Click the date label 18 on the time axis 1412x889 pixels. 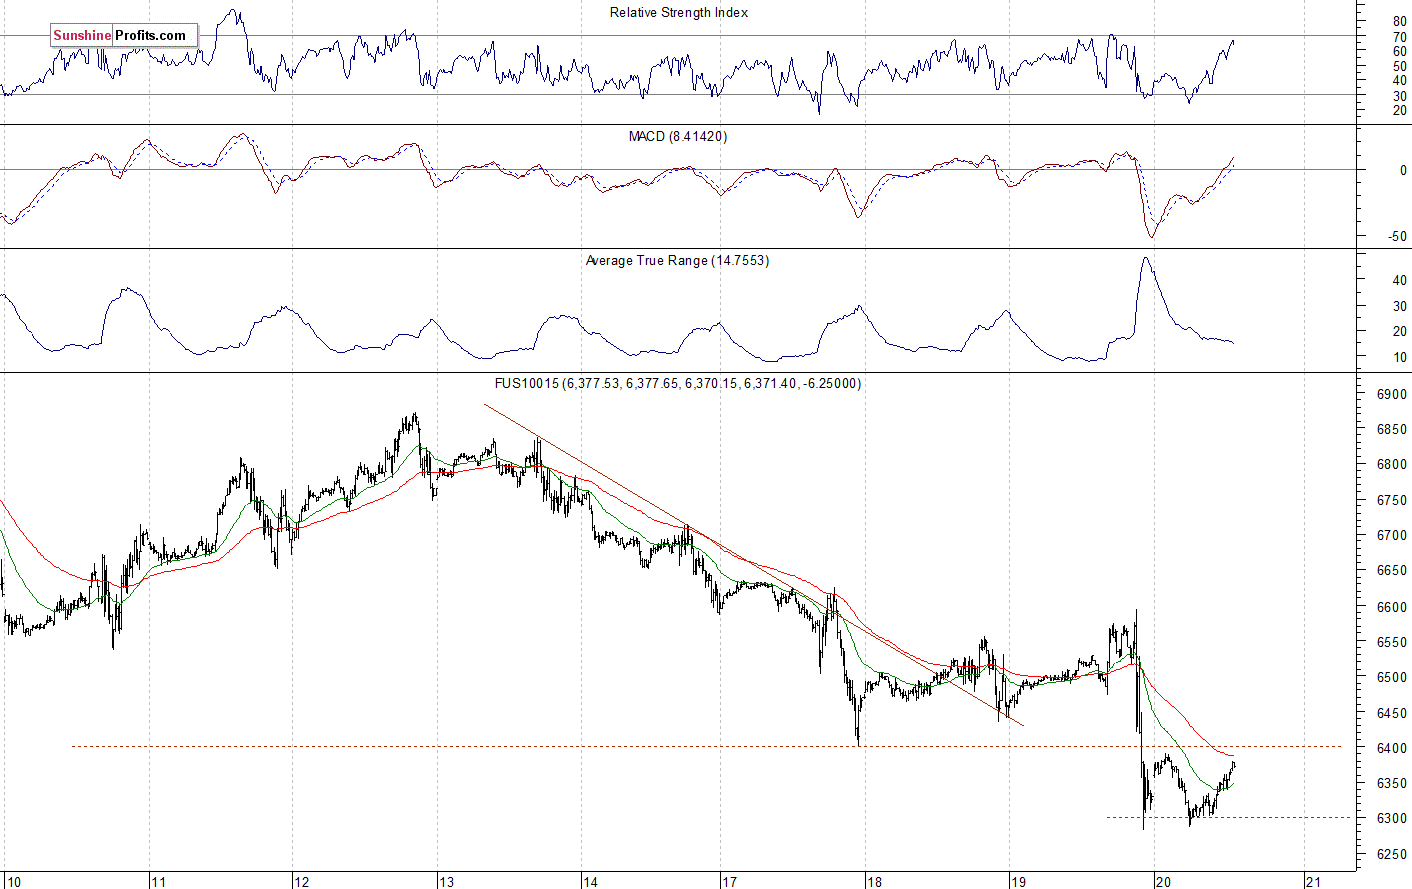(x=874, y=881)
